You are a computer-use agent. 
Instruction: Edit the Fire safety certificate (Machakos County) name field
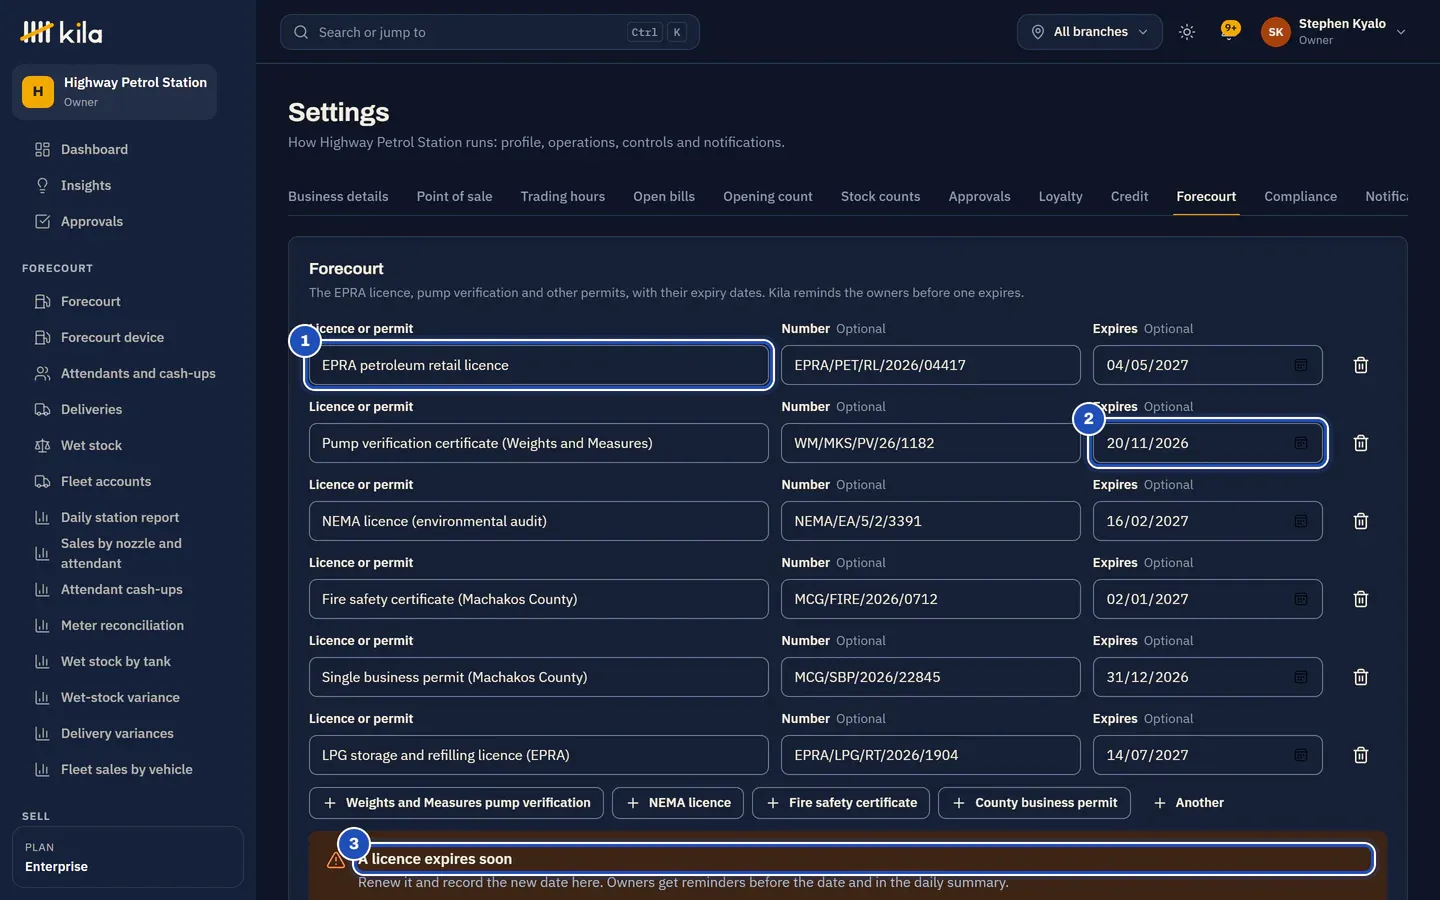click(x=539, y=599)
